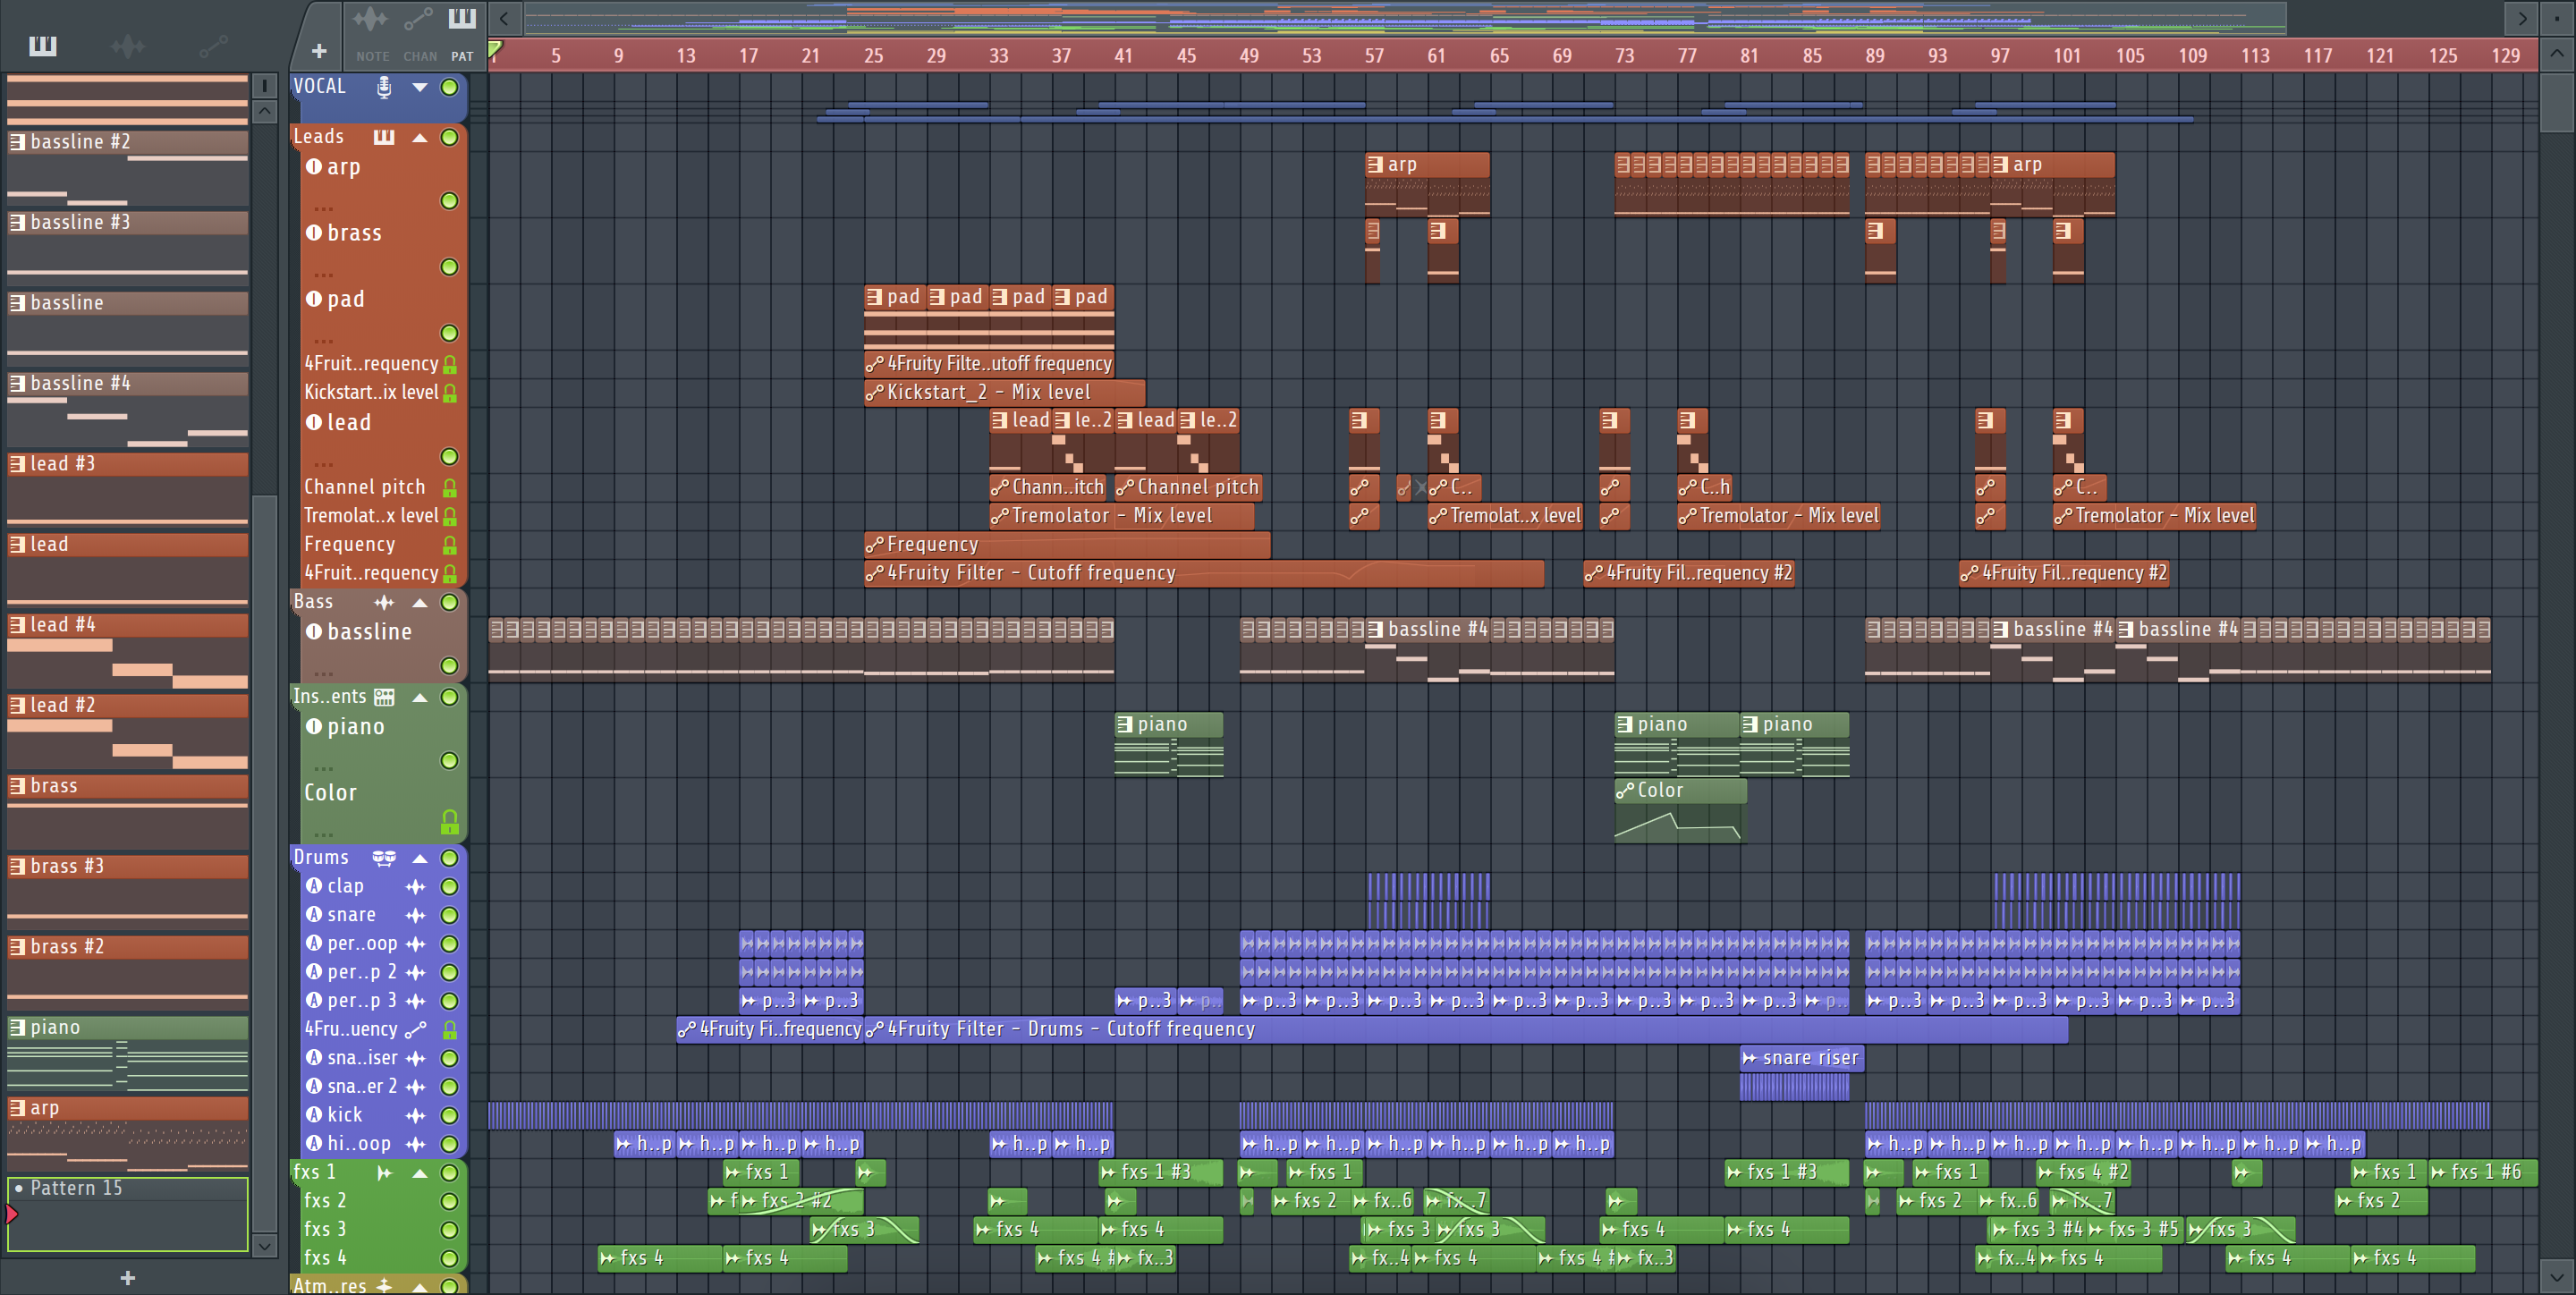The width and height of the screenshot is (2576, 1295).
Task: Mute the kick track
Action: 450,1116
